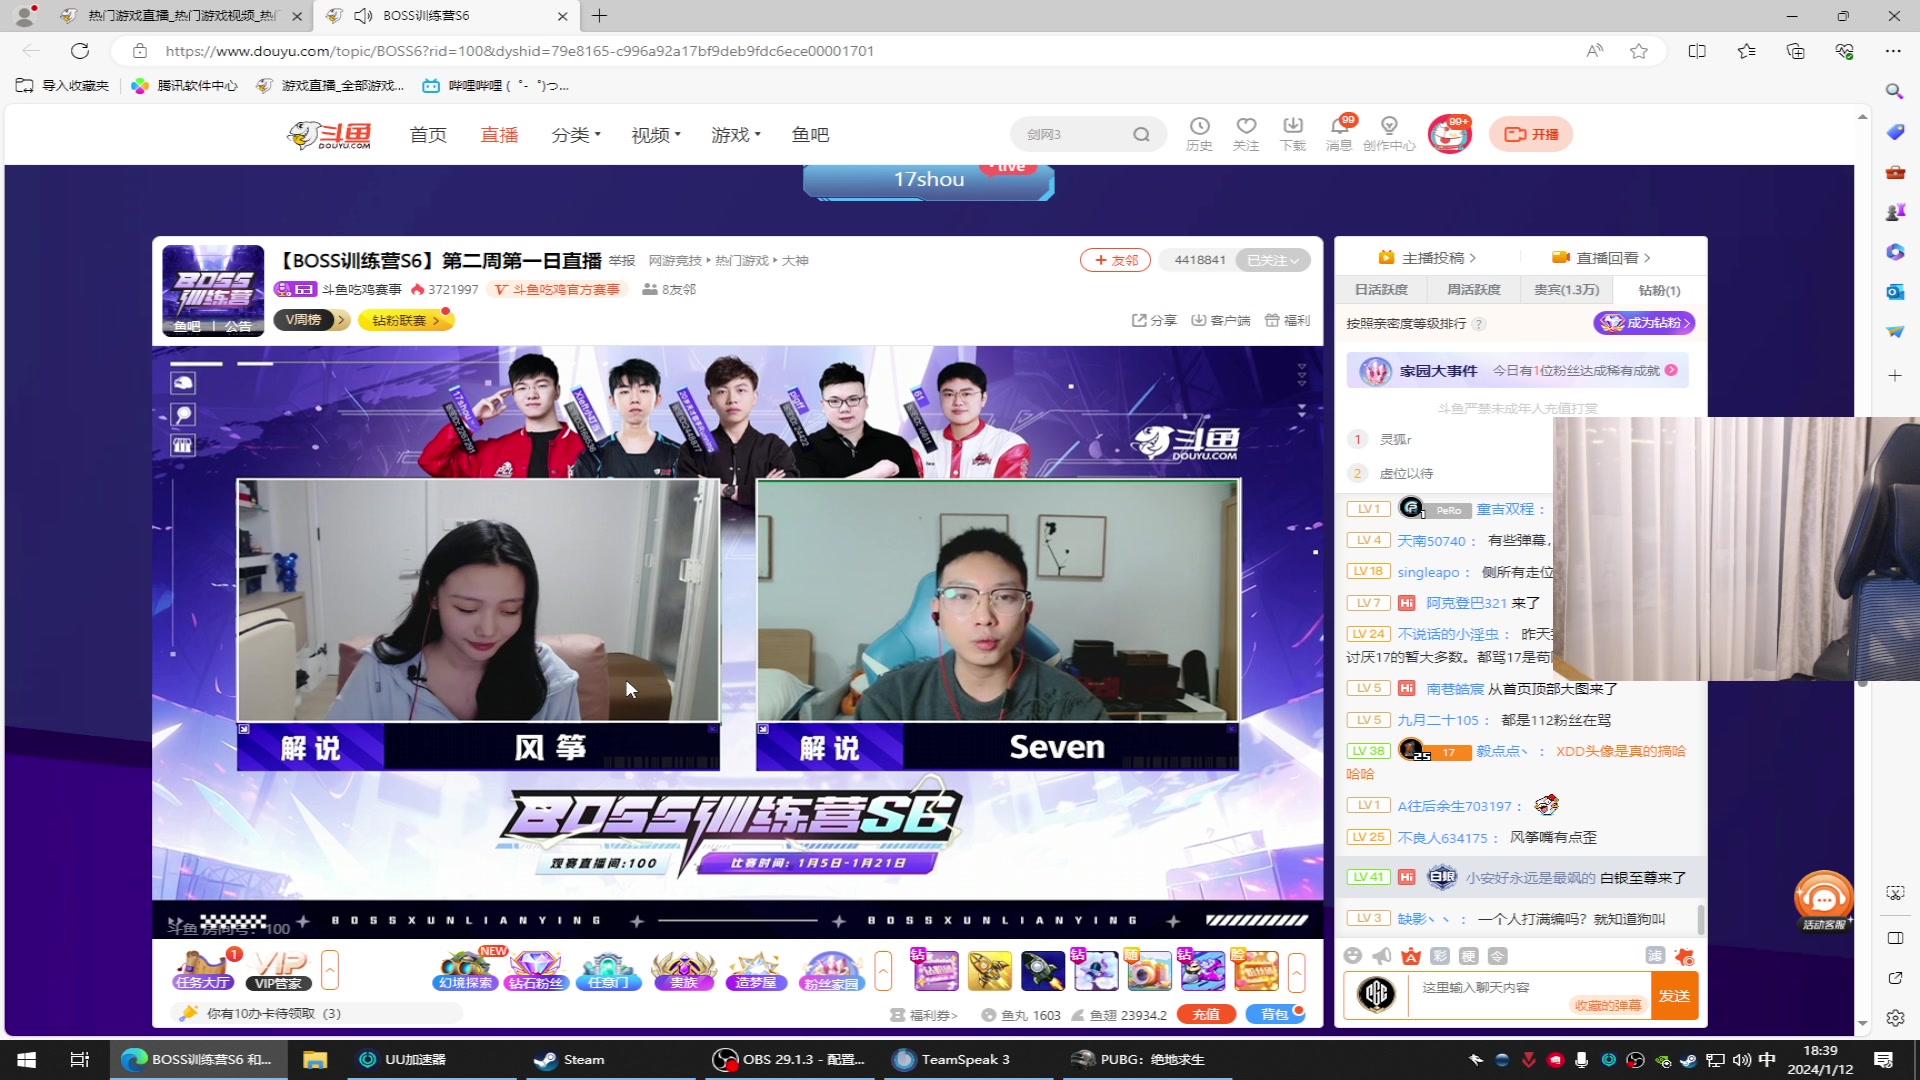Open the 历史 history icon
Image resolution: width=1920 pixels, height=1080 pixels.
tap(1199, 133)
